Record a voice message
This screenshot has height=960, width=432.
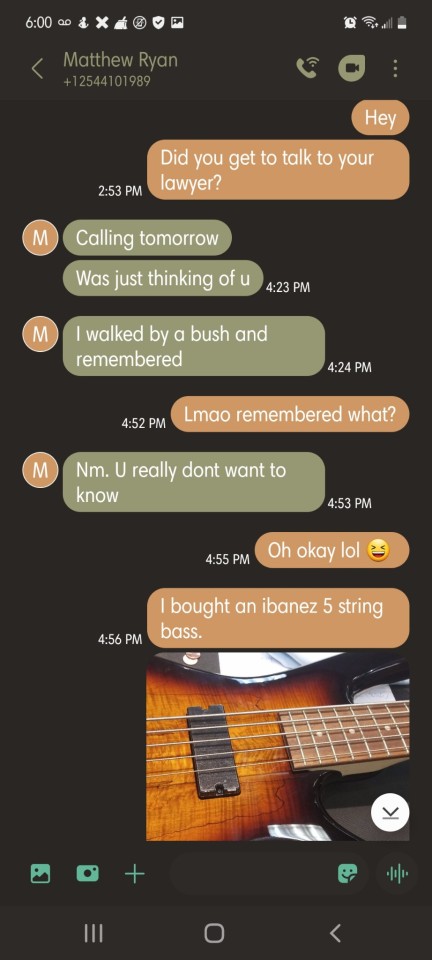(397, 873)
